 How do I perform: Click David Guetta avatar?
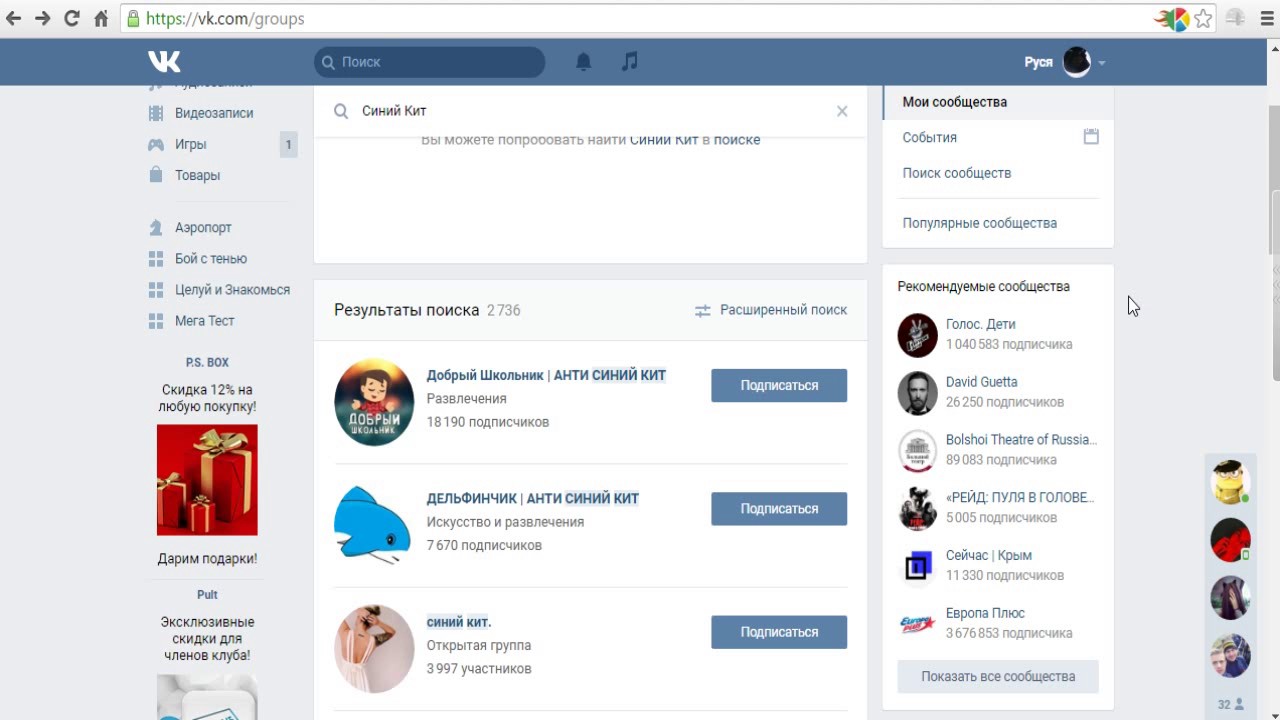click(917, 393)
